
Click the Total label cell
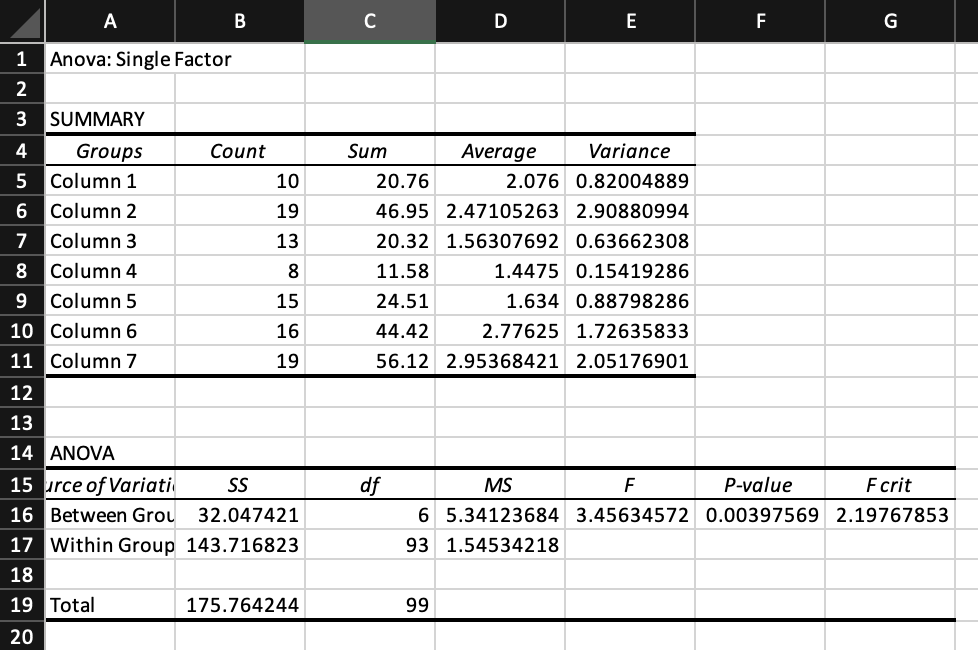110,604
